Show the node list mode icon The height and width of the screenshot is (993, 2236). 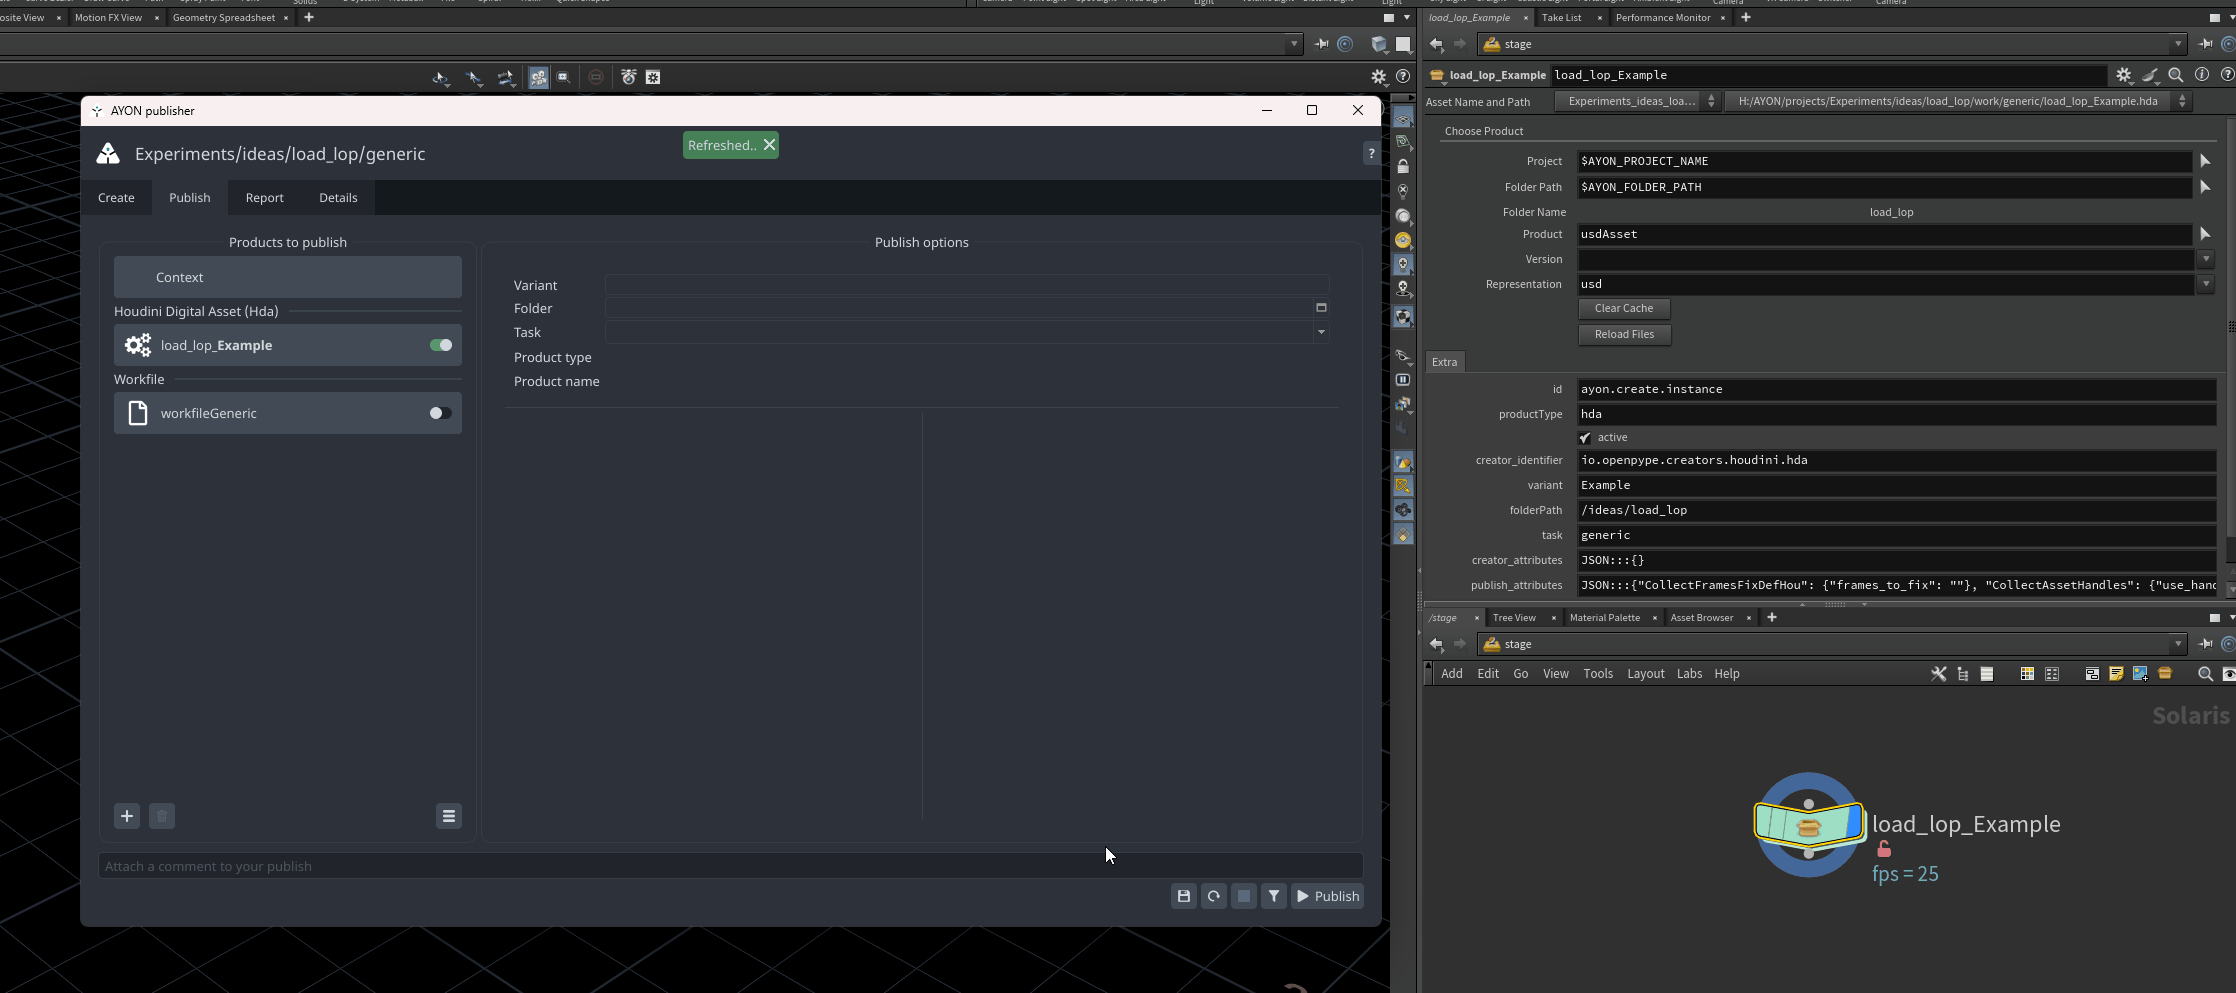click(x=1987, y=674)
